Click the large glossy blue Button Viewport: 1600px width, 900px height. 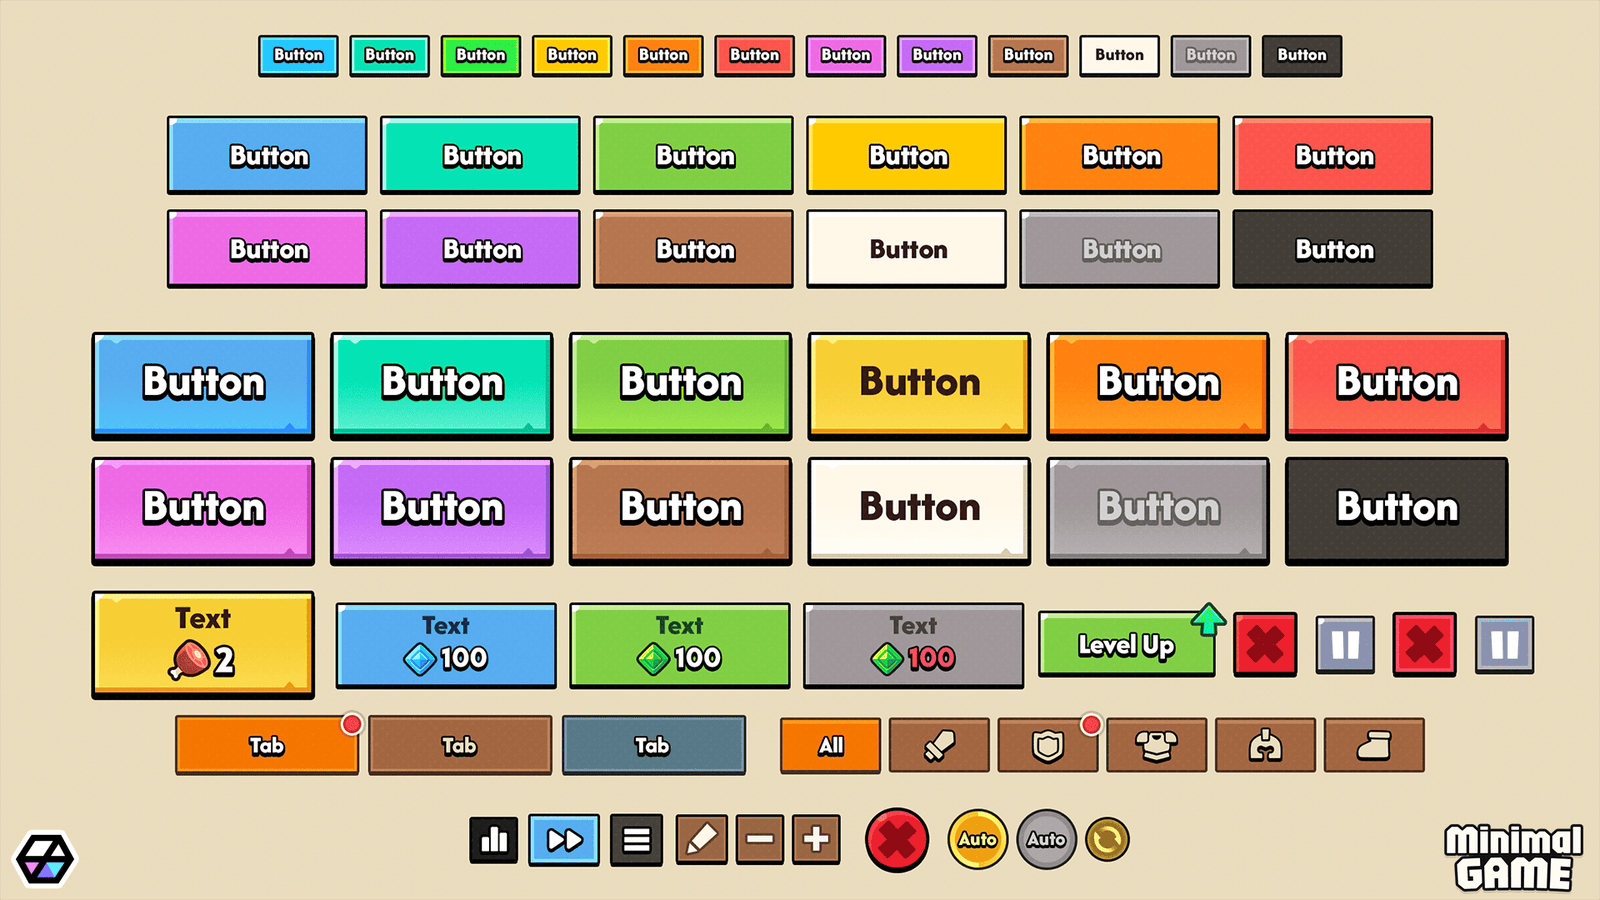[x=203, y=386]
